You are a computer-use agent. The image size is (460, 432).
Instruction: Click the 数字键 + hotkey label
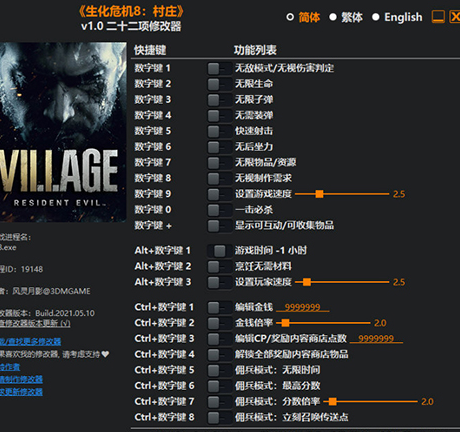153,226
